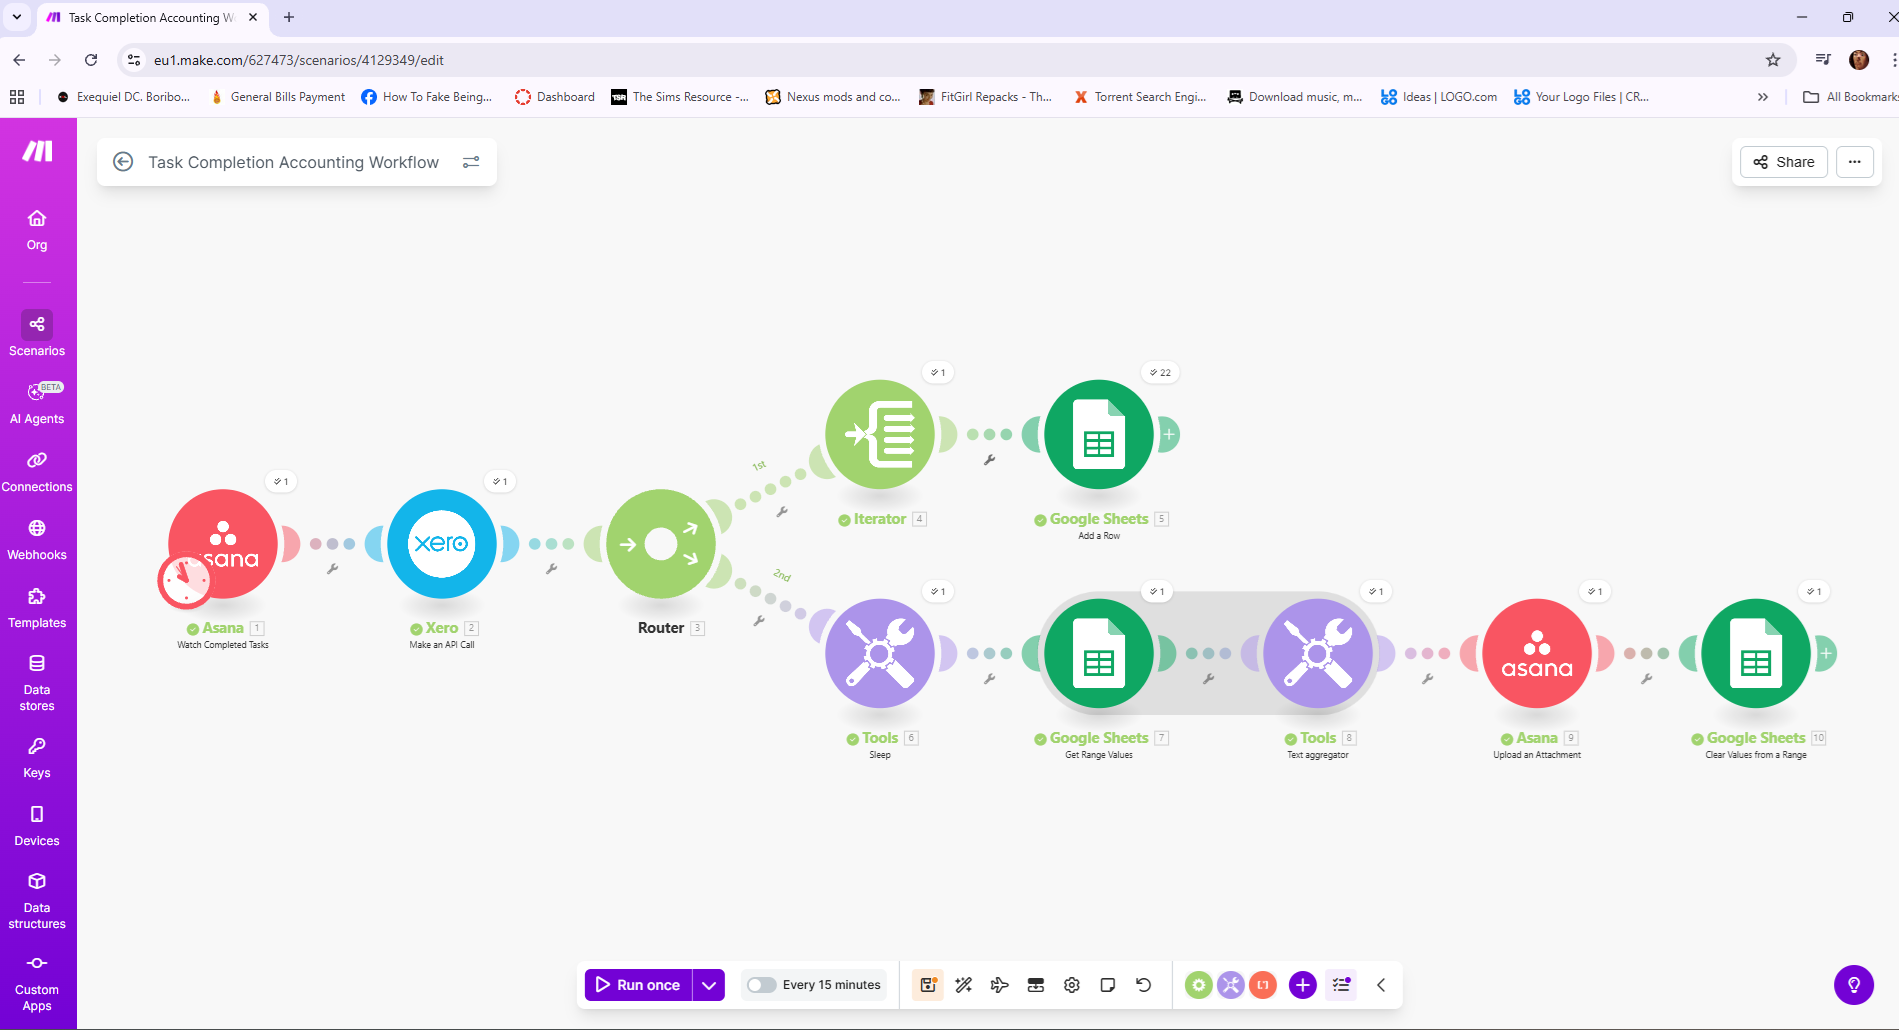This screenshot has height=1030, width=1899.
Task: Open Asana Upload an Attachment module
Action: (1537, 653)
